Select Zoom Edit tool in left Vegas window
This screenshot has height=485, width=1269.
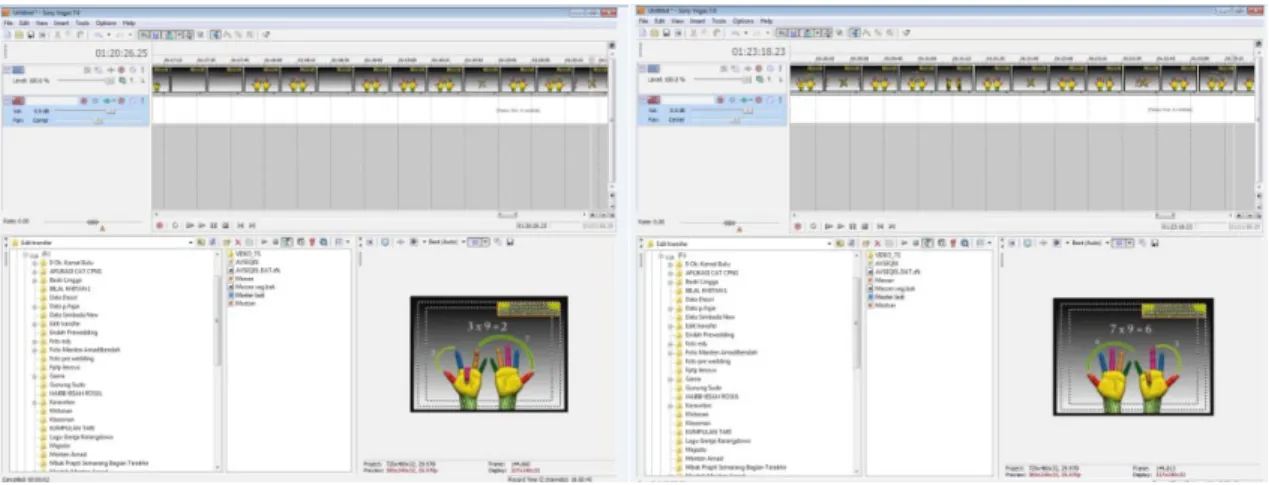pos(249,35)
